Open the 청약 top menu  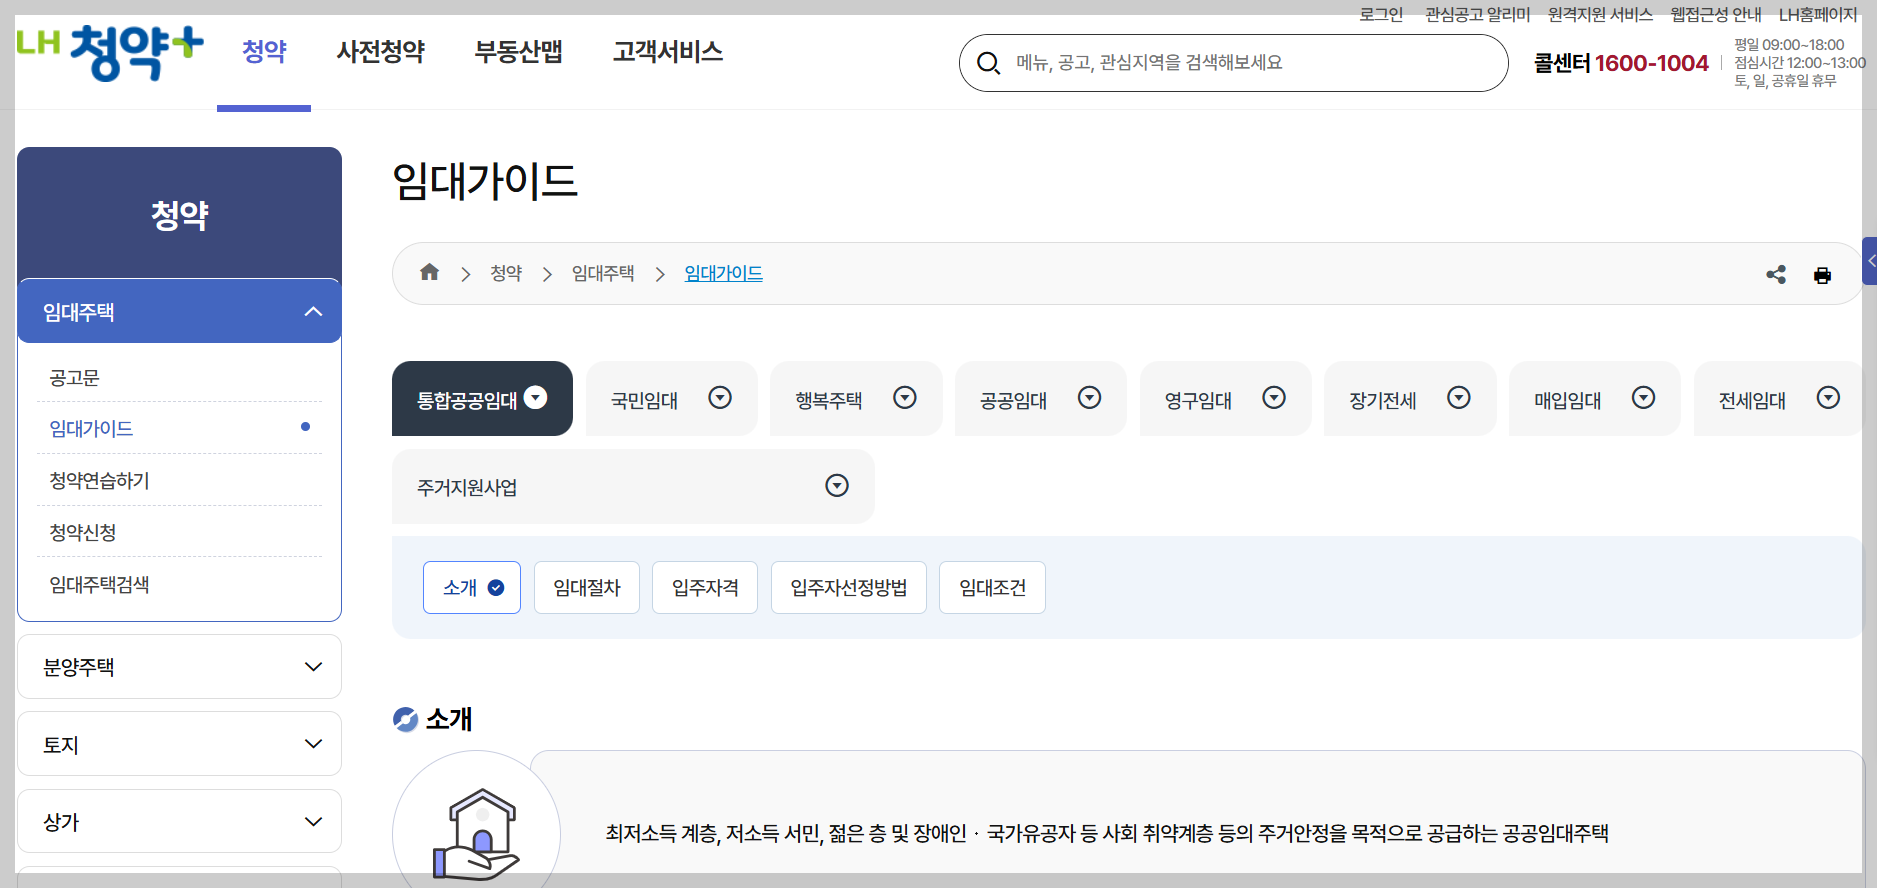(x=264, y=51)
